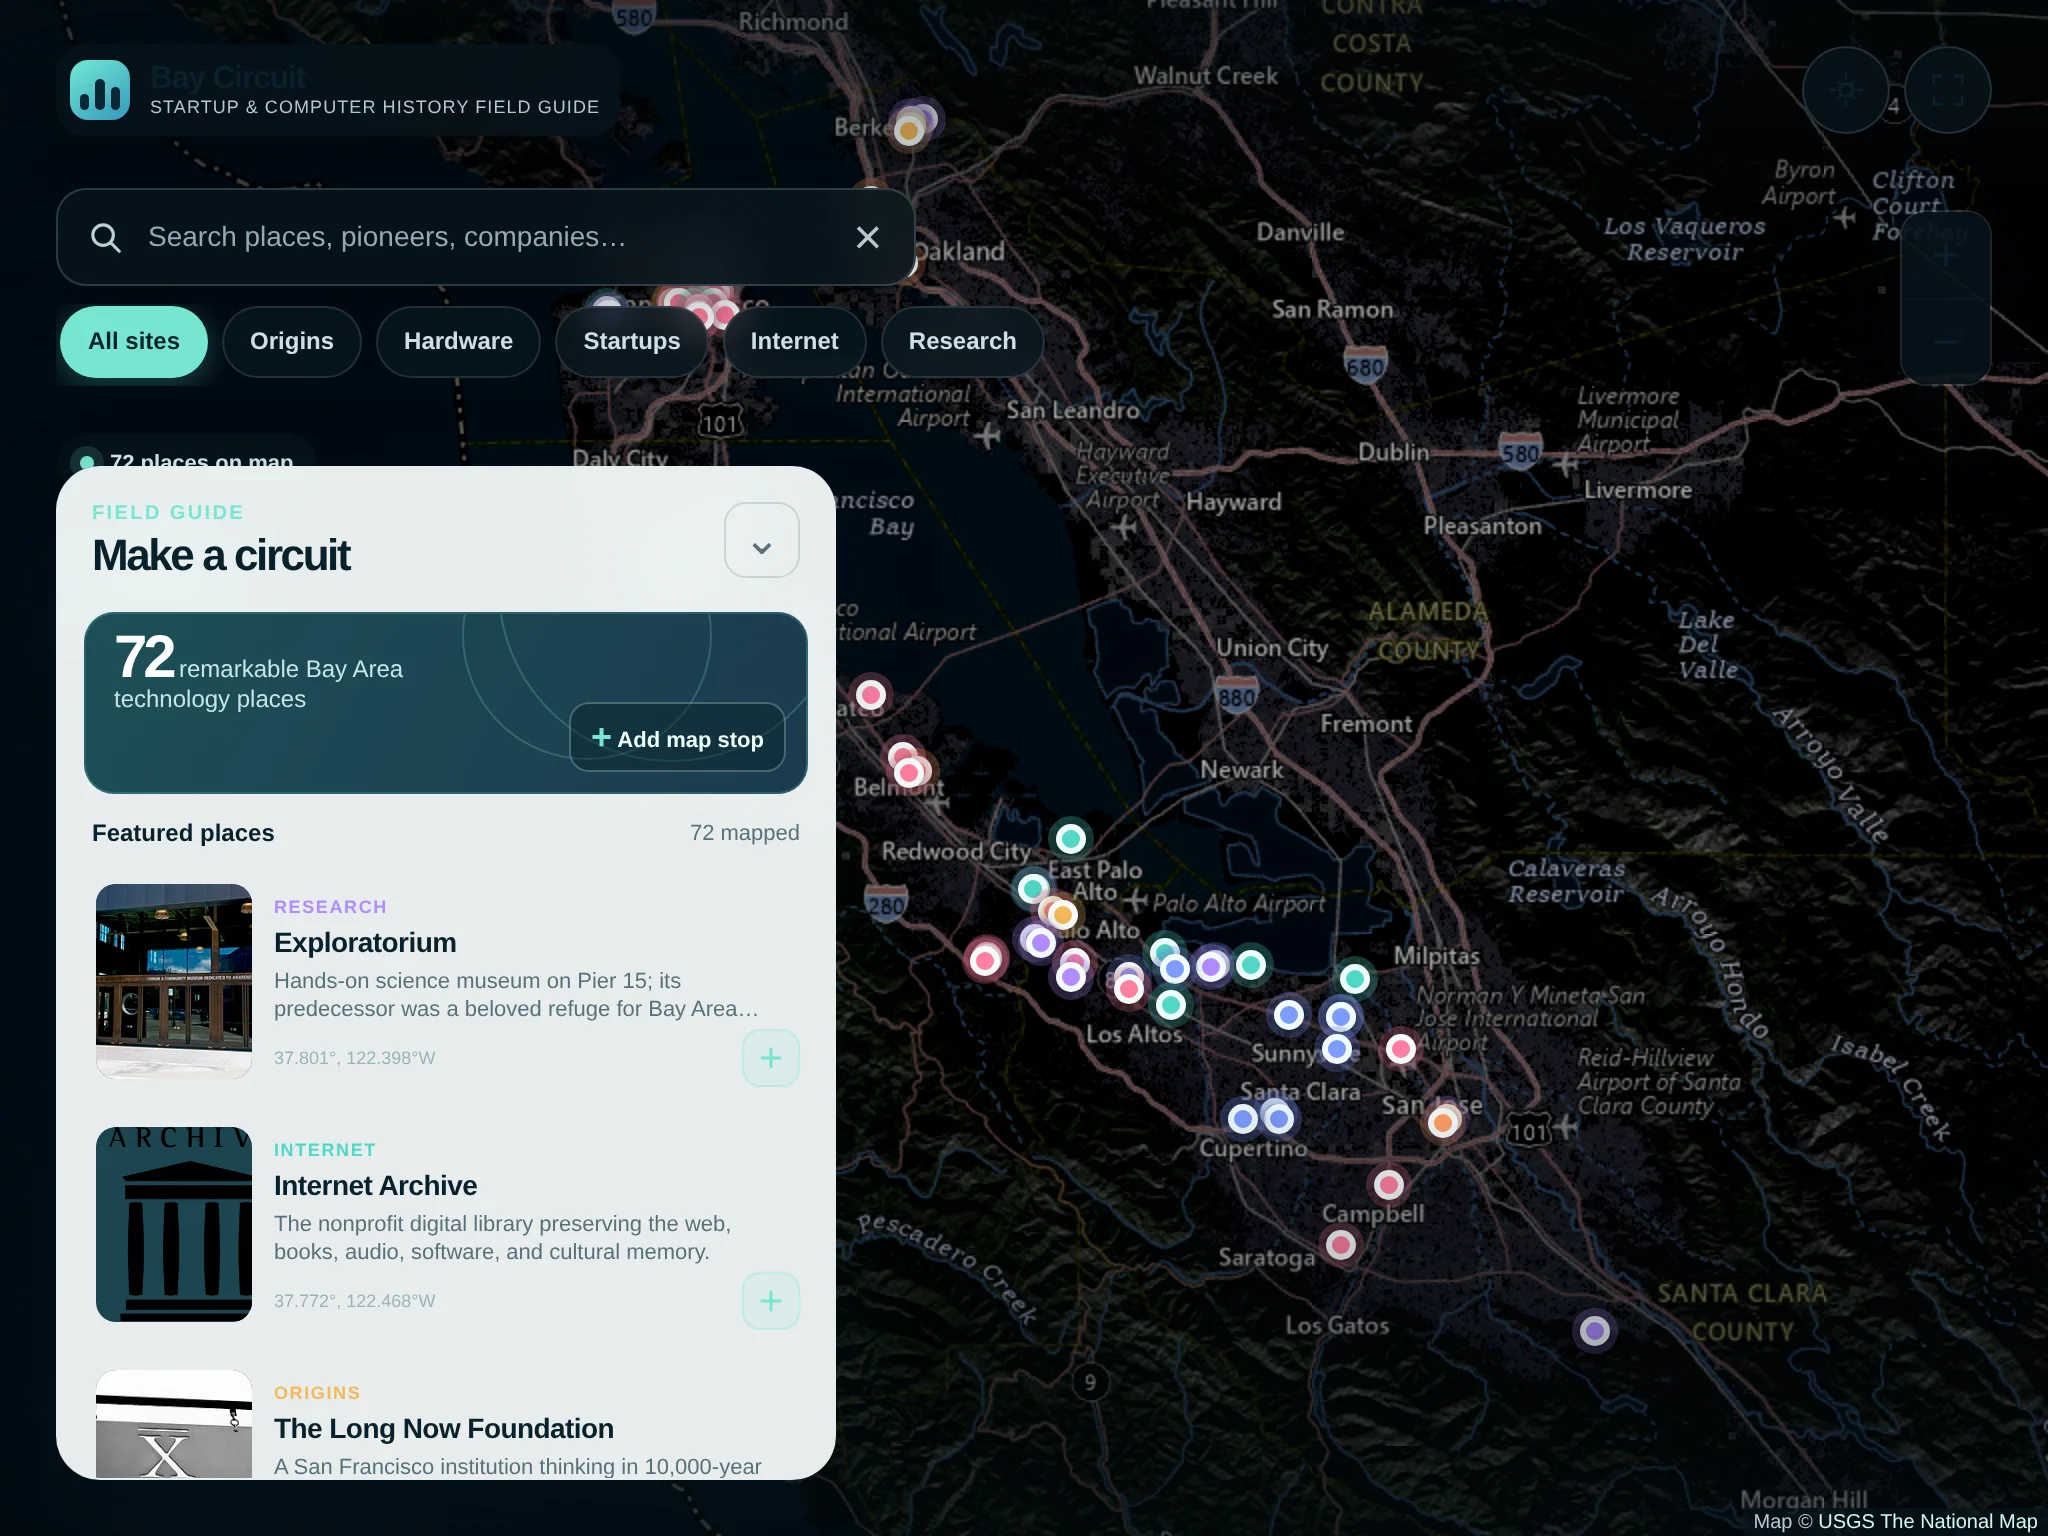Click the Exploratorium photo thumbnail
Viewport: 2048px width, 1536px height.
[x=174, y=981]
